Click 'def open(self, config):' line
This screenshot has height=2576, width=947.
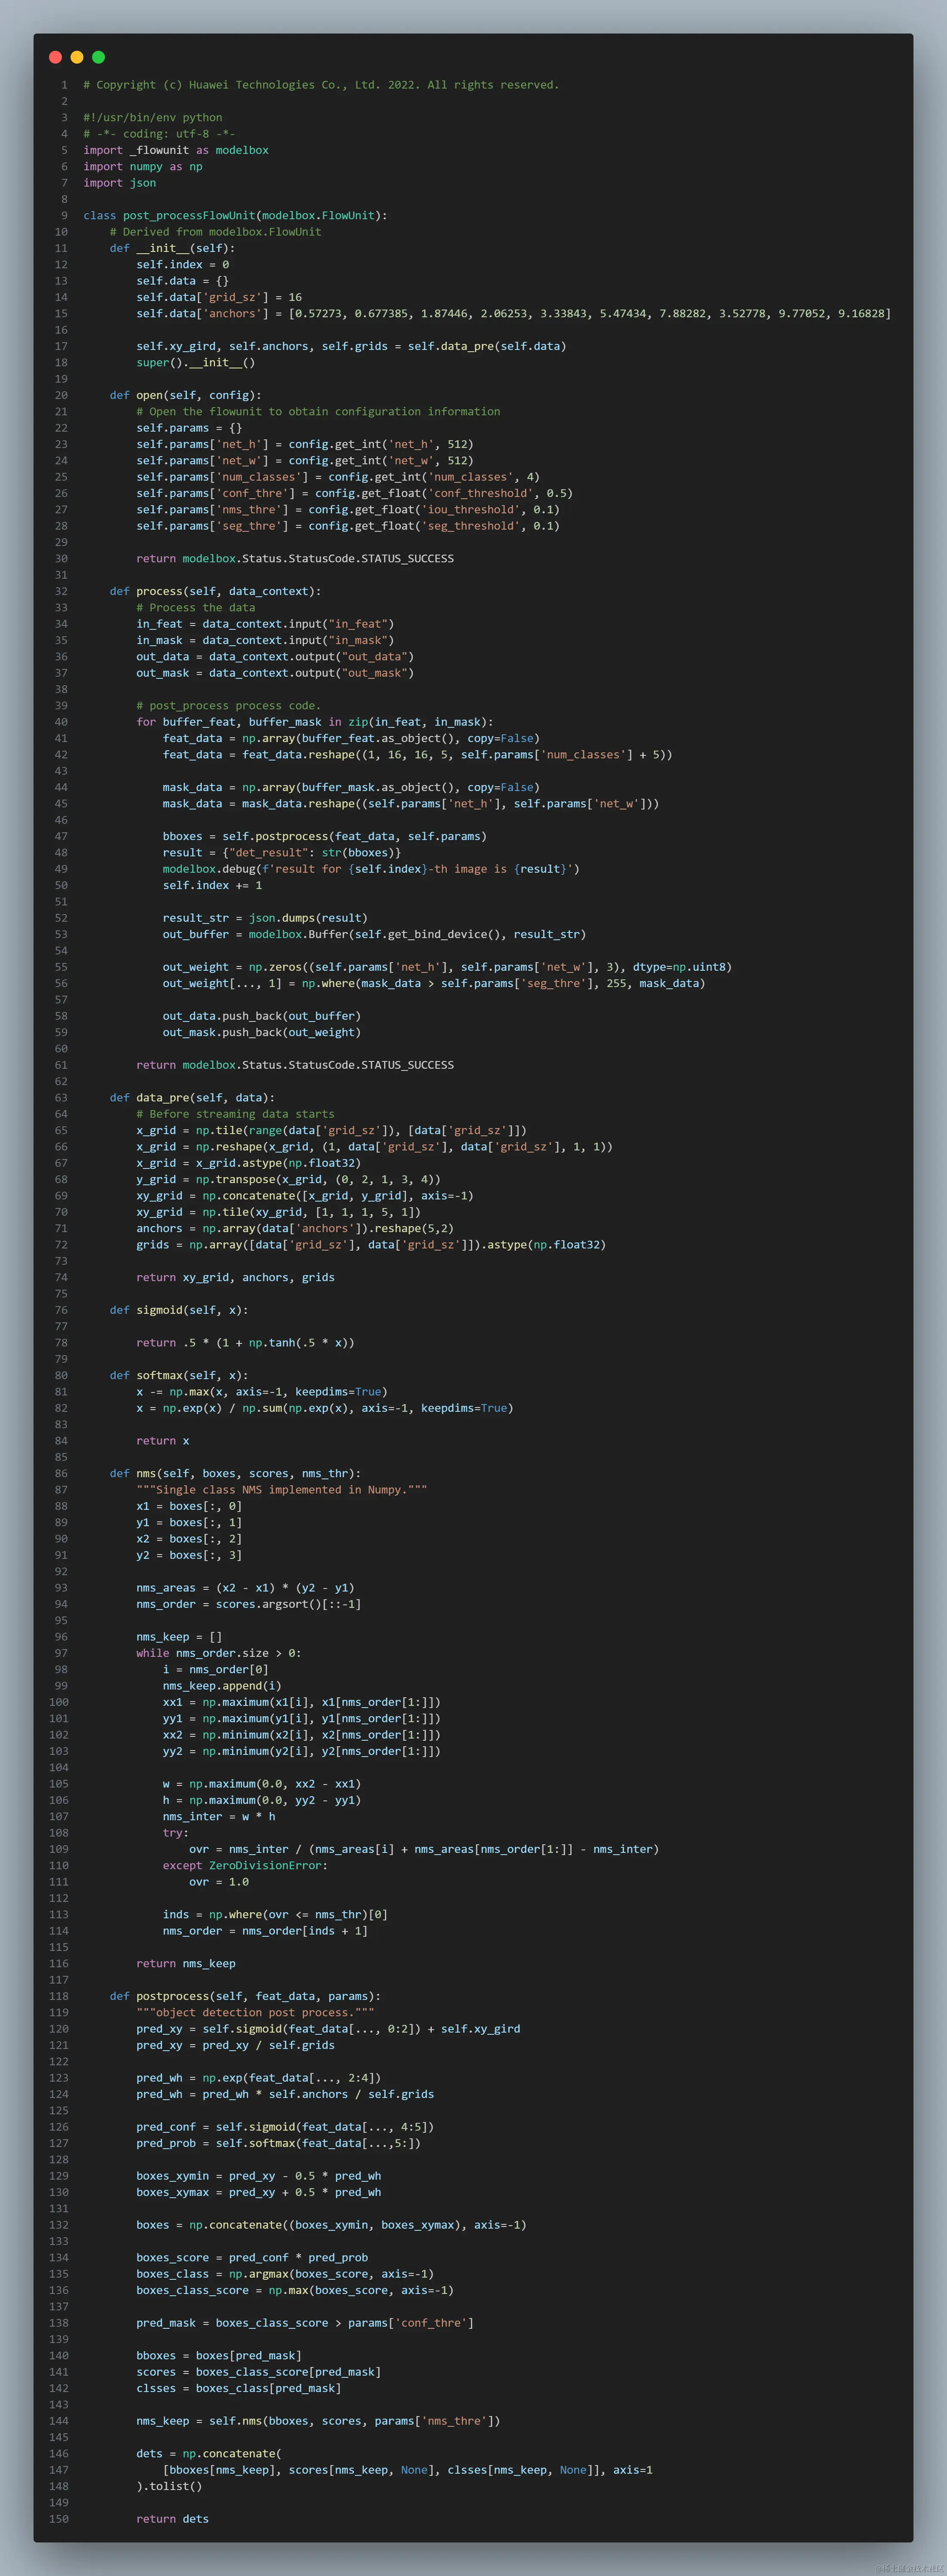(x=185, y=395)
